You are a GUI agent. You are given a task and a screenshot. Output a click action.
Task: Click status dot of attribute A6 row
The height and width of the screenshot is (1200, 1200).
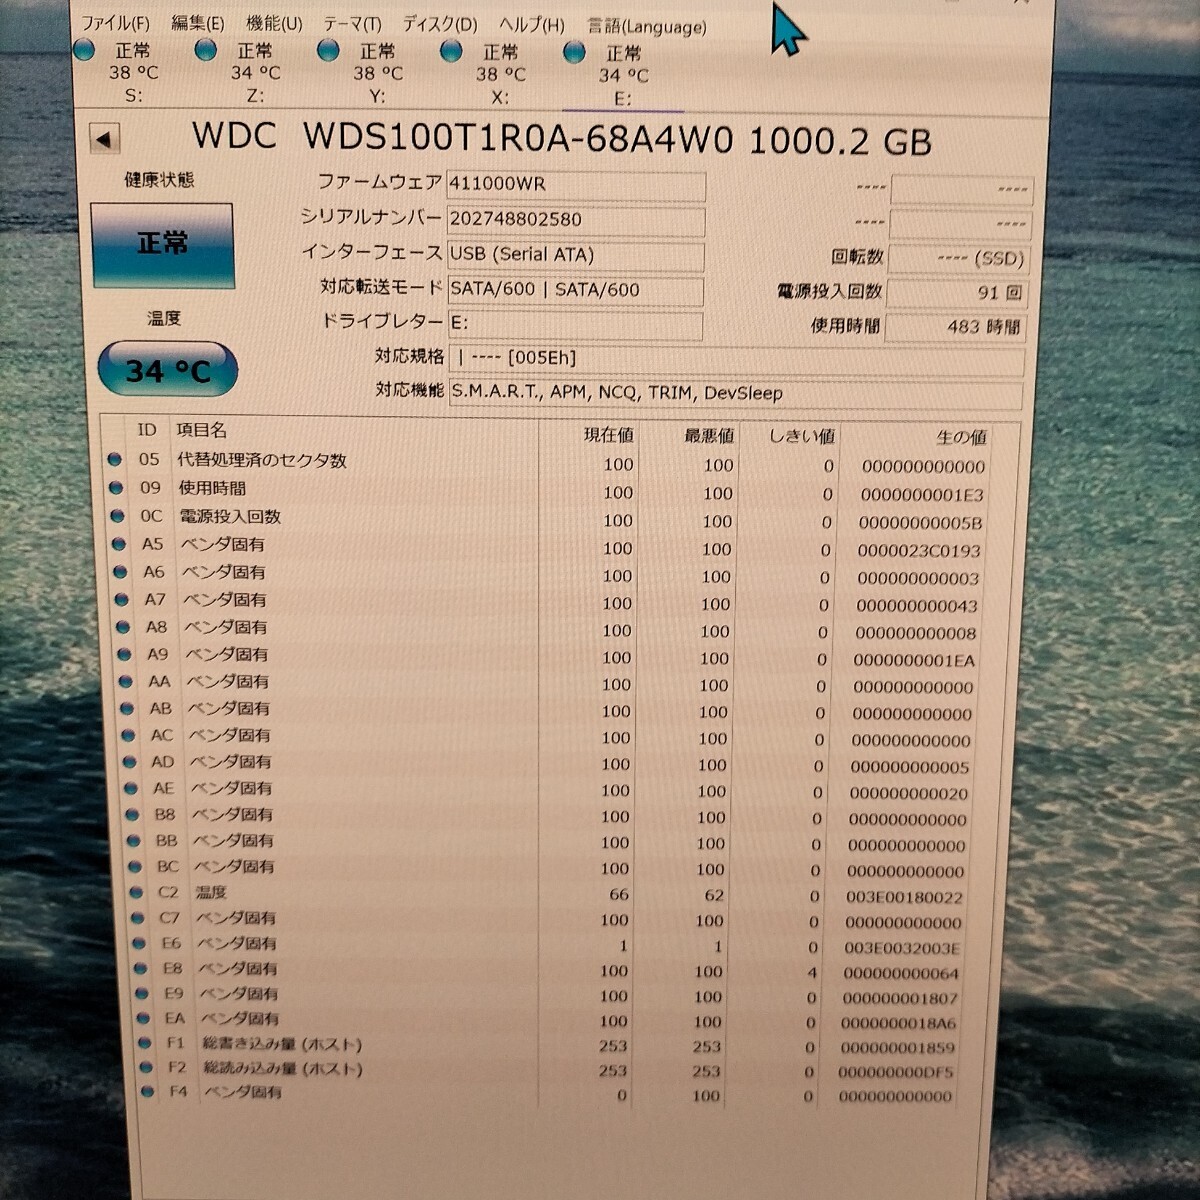click(x=120, y=572)
